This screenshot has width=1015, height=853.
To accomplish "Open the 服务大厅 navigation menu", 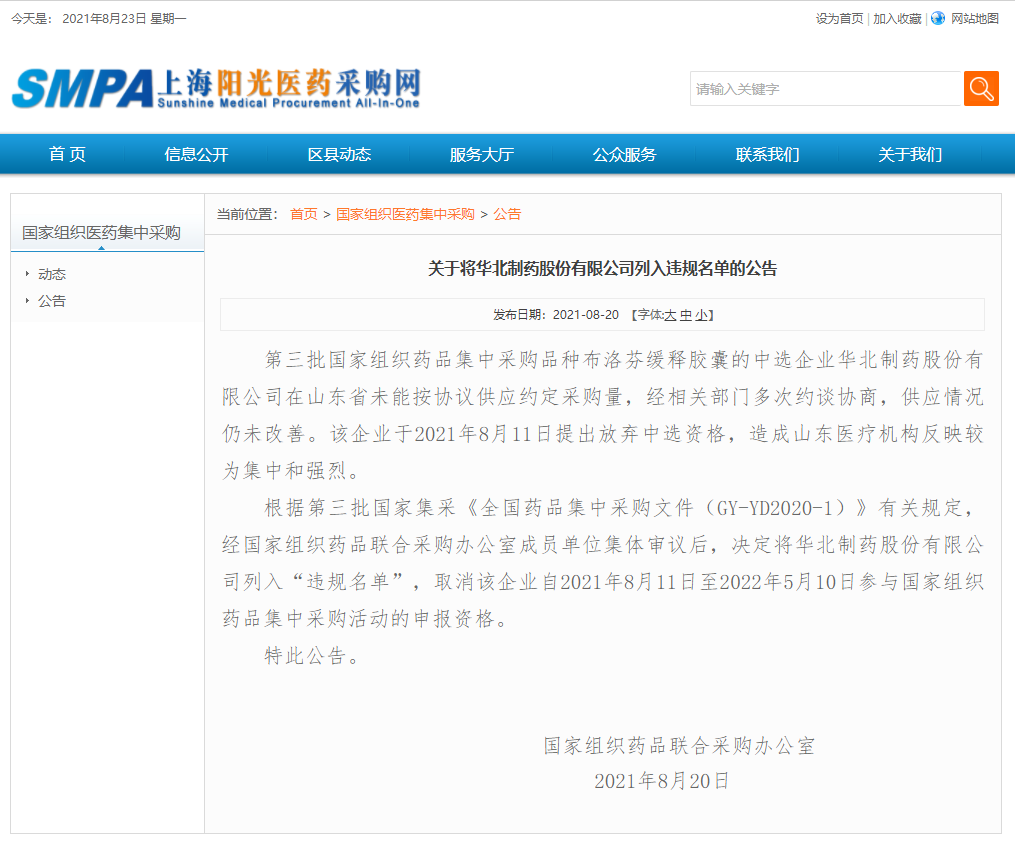I will pyautogui.click(x=482, y=154).
